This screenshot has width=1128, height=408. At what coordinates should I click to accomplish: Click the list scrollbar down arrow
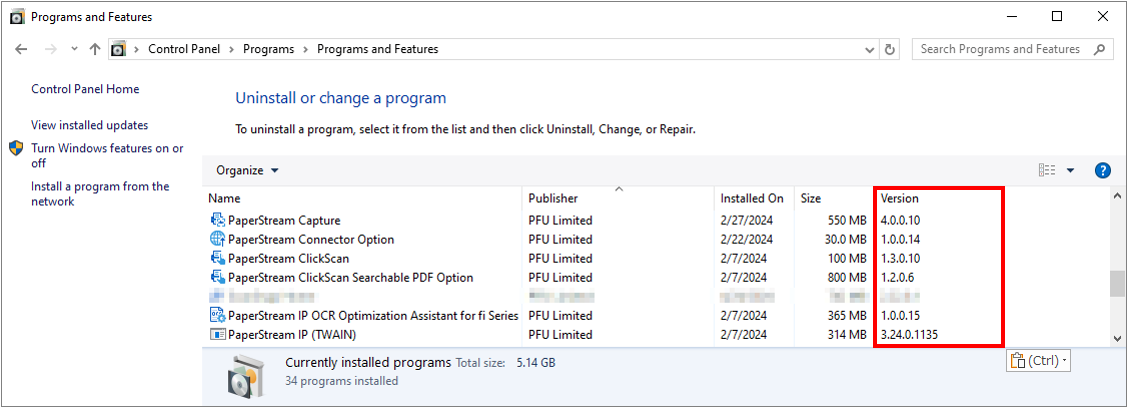pyautogui.click(x=1116, y=337)
